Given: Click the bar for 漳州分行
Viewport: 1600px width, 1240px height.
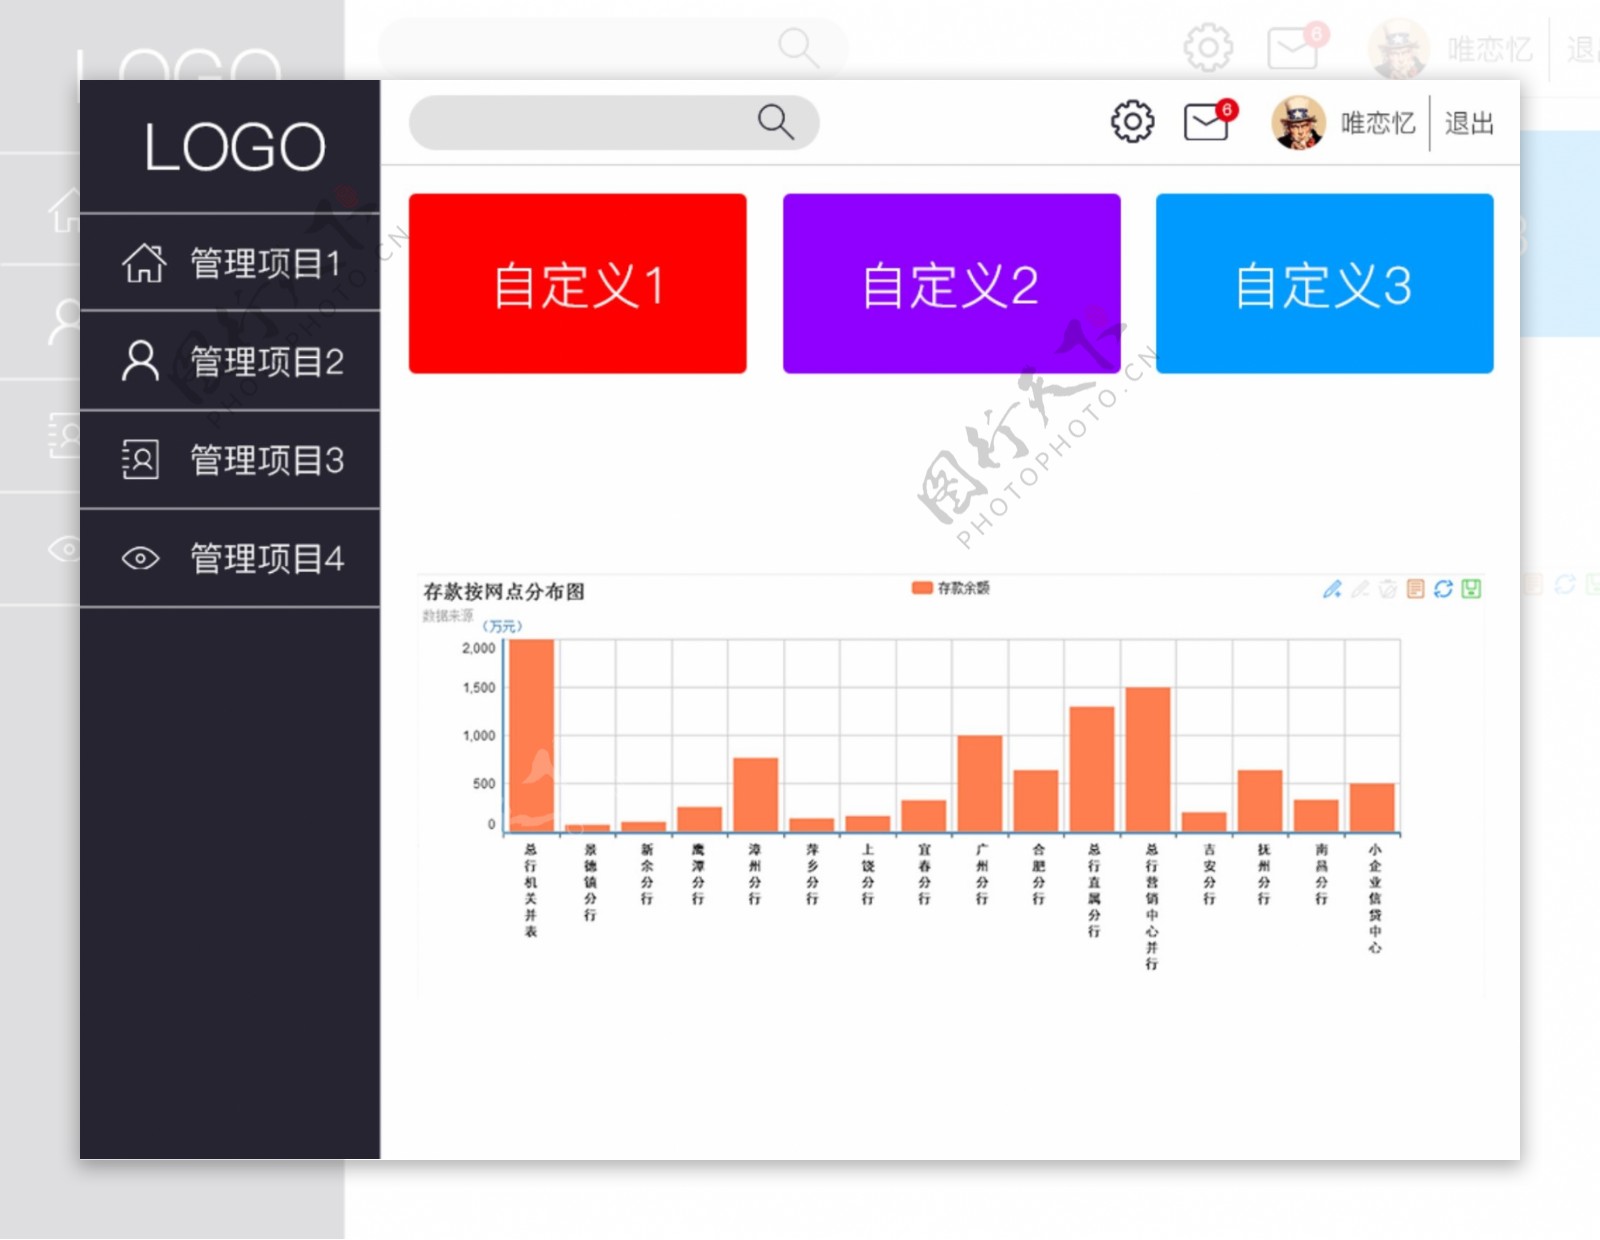Looking at the screenshot, I should click(x=755, y=794).
